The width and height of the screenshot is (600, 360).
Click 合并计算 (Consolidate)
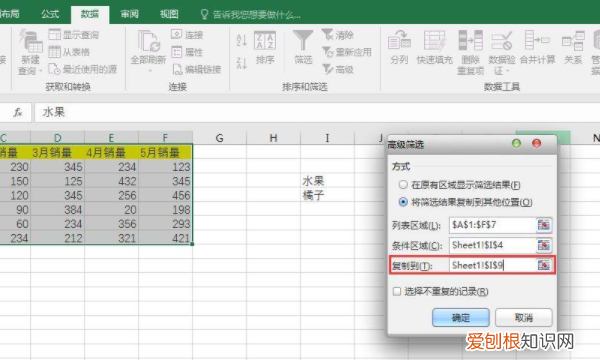(537, 48)
